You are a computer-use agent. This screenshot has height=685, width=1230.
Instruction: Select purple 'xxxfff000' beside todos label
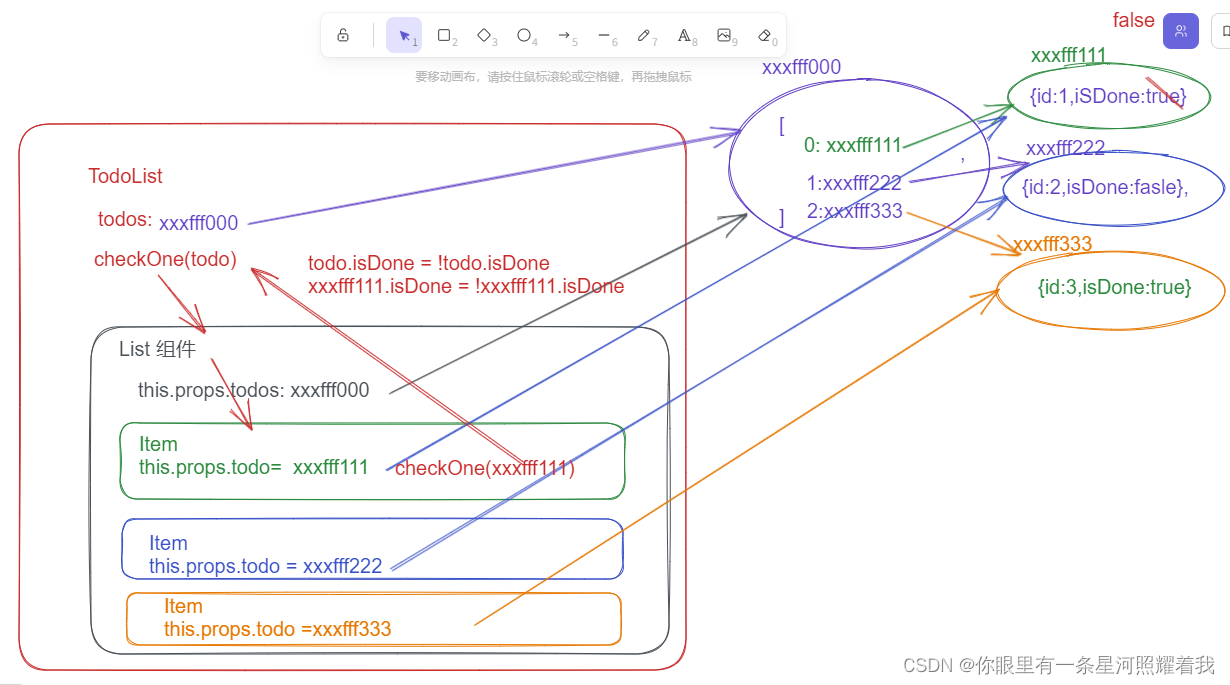(x=199, y=223)
